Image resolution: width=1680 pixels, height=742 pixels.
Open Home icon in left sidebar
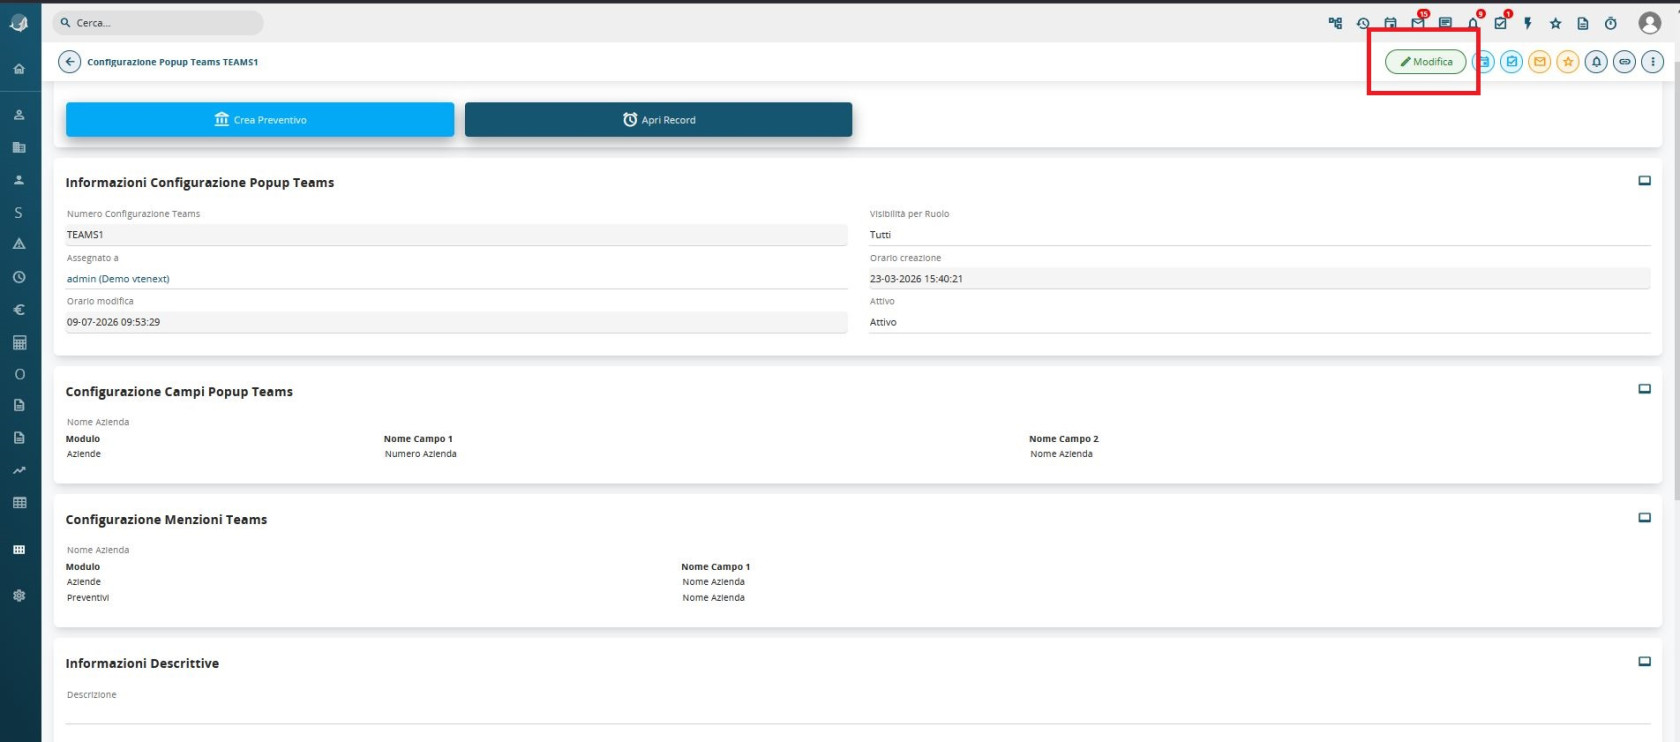(19, 69)
